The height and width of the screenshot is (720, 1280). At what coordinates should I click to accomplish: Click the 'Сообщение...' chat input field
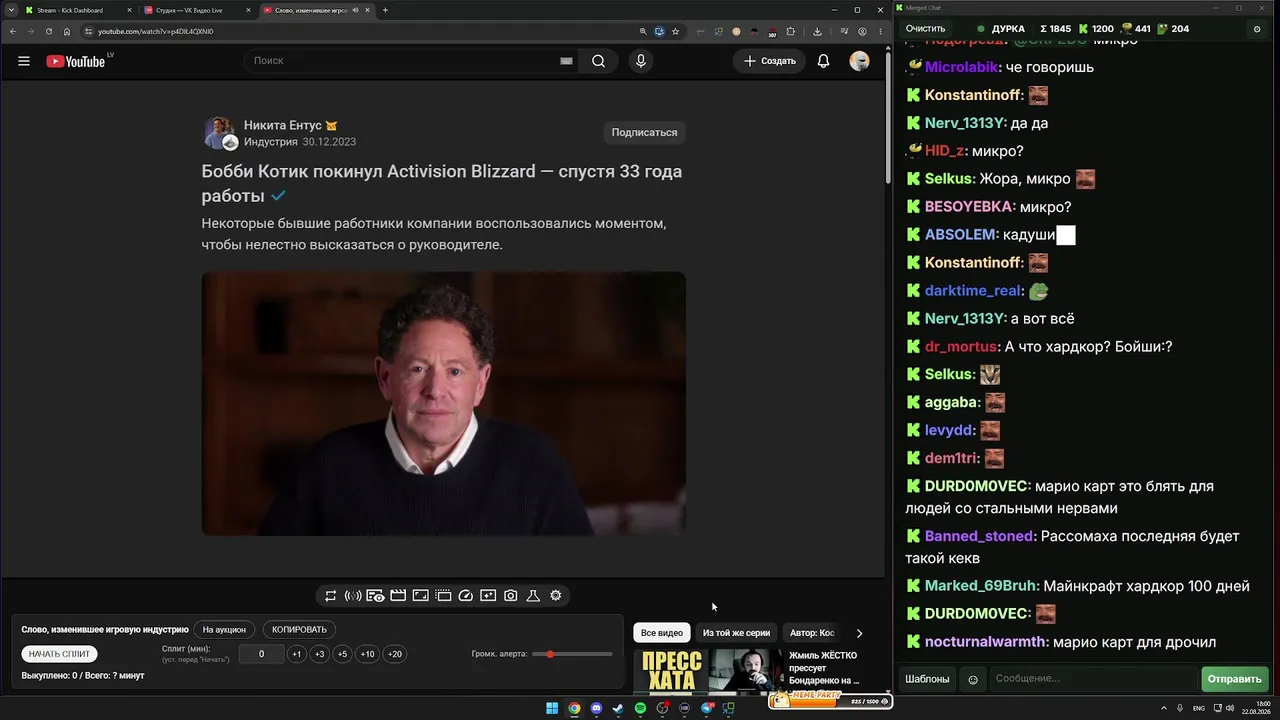pyautogui.click(x=1094, y=679)
